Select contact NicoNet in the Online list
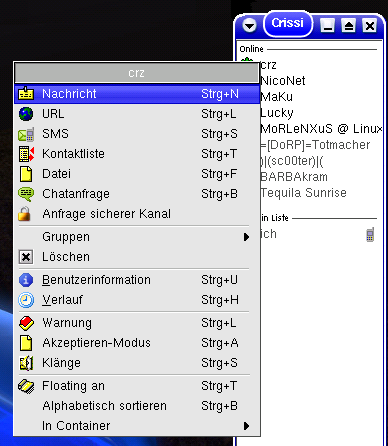 [x=283, y=81]
